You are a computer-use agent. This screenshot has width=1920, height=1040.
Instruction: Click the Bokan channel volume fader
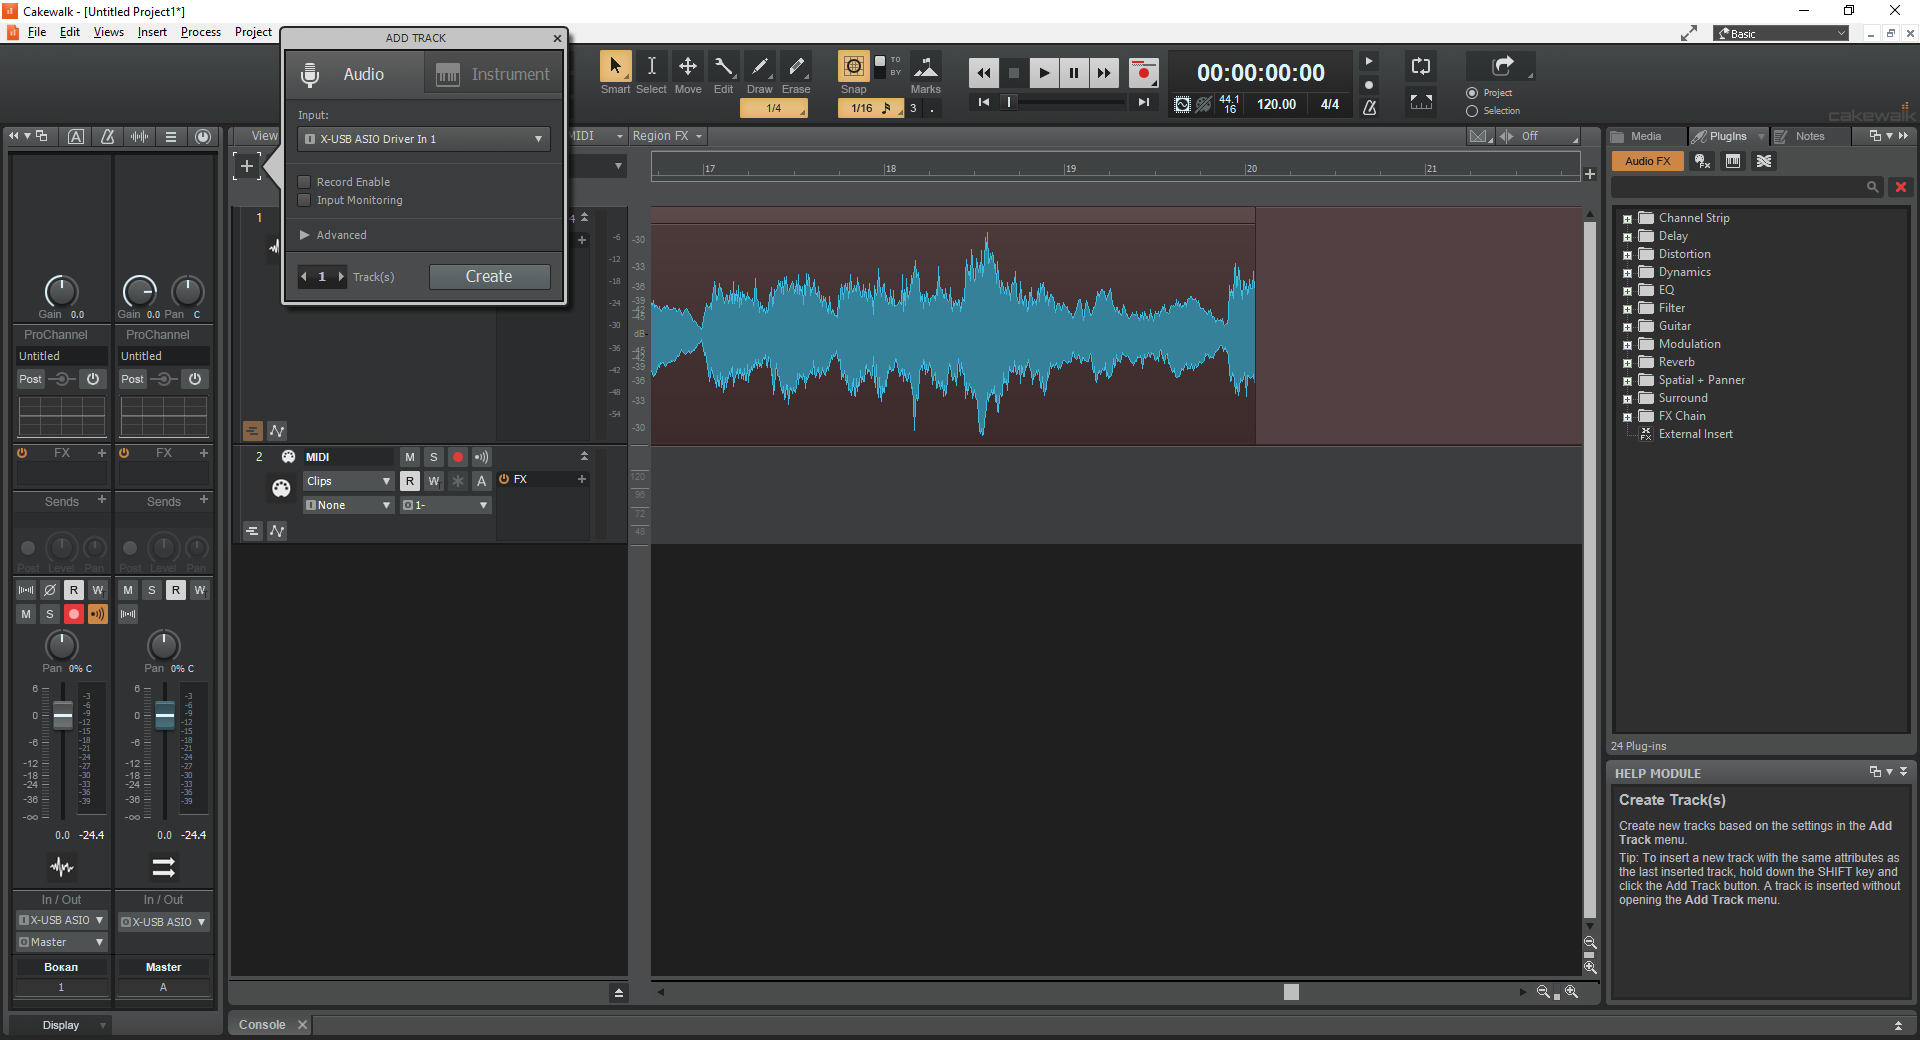pyautogui.click(x=62, y=715)
